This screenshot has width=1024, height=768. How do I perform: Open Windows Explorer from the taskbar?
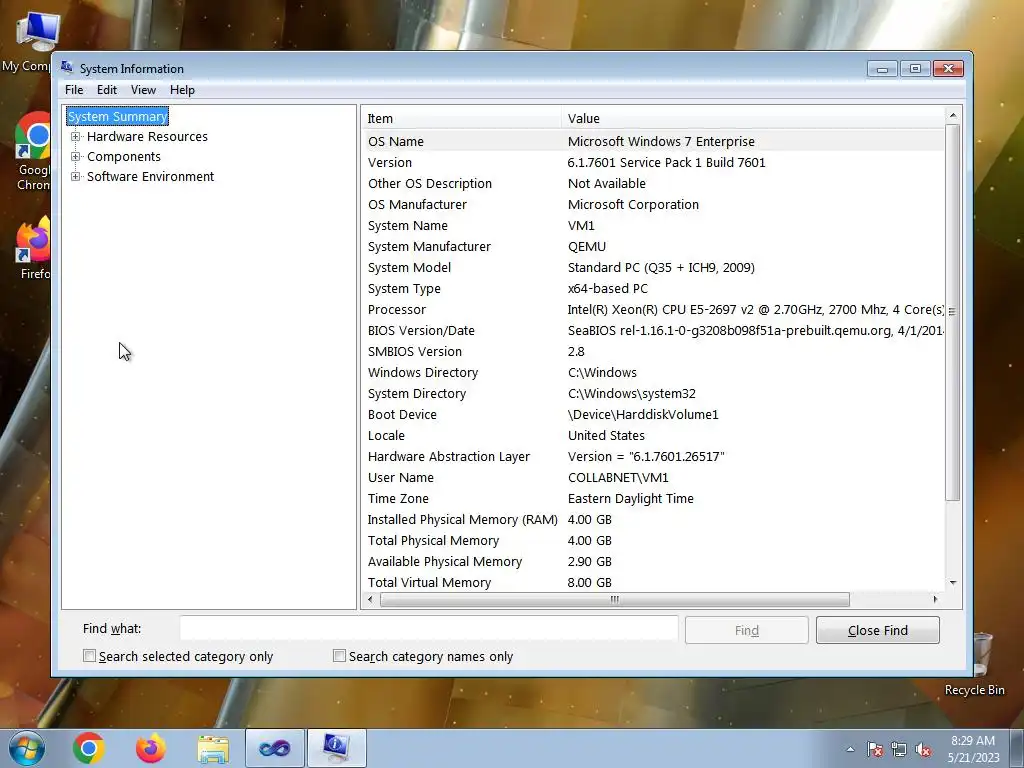[x=213, y=749]
